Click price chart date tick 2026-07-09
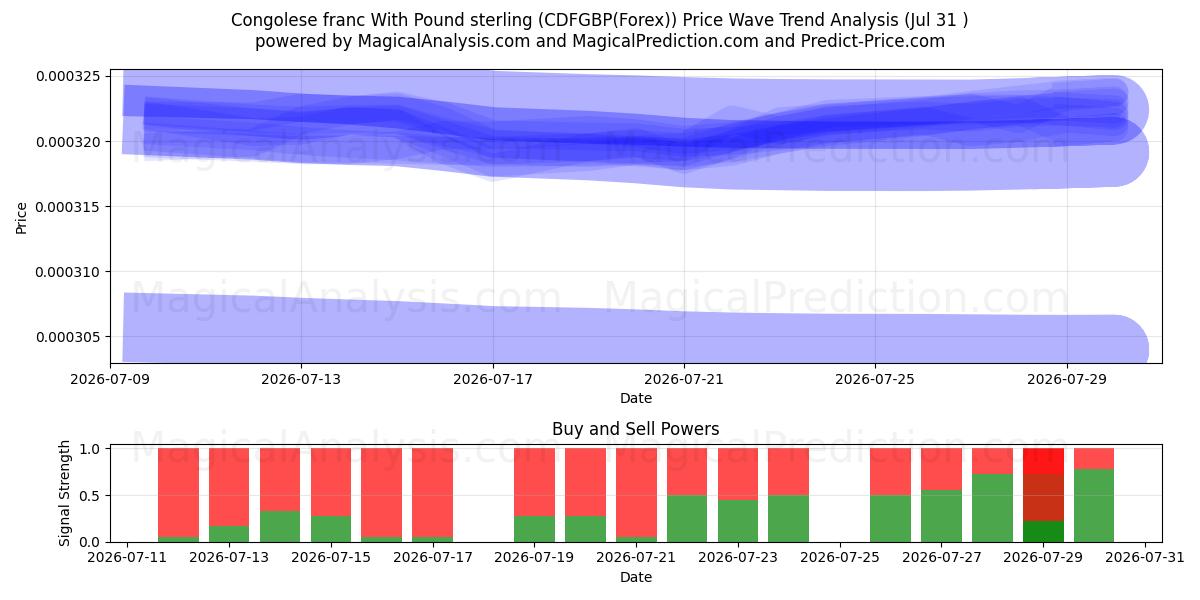 111,379
